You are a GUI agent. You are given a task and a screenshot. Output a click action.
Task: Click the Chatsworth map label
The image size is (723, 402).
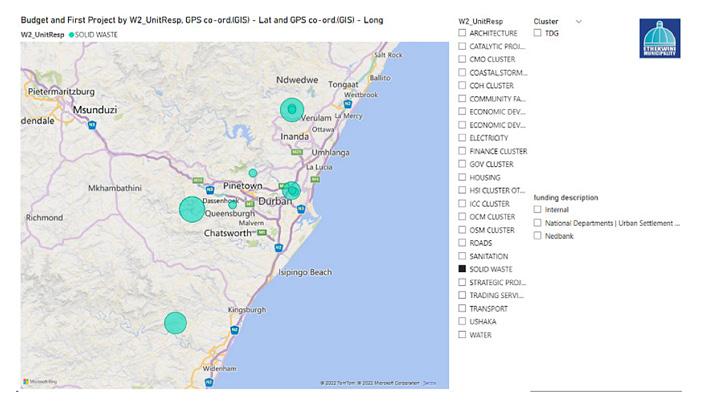point(228,233)
